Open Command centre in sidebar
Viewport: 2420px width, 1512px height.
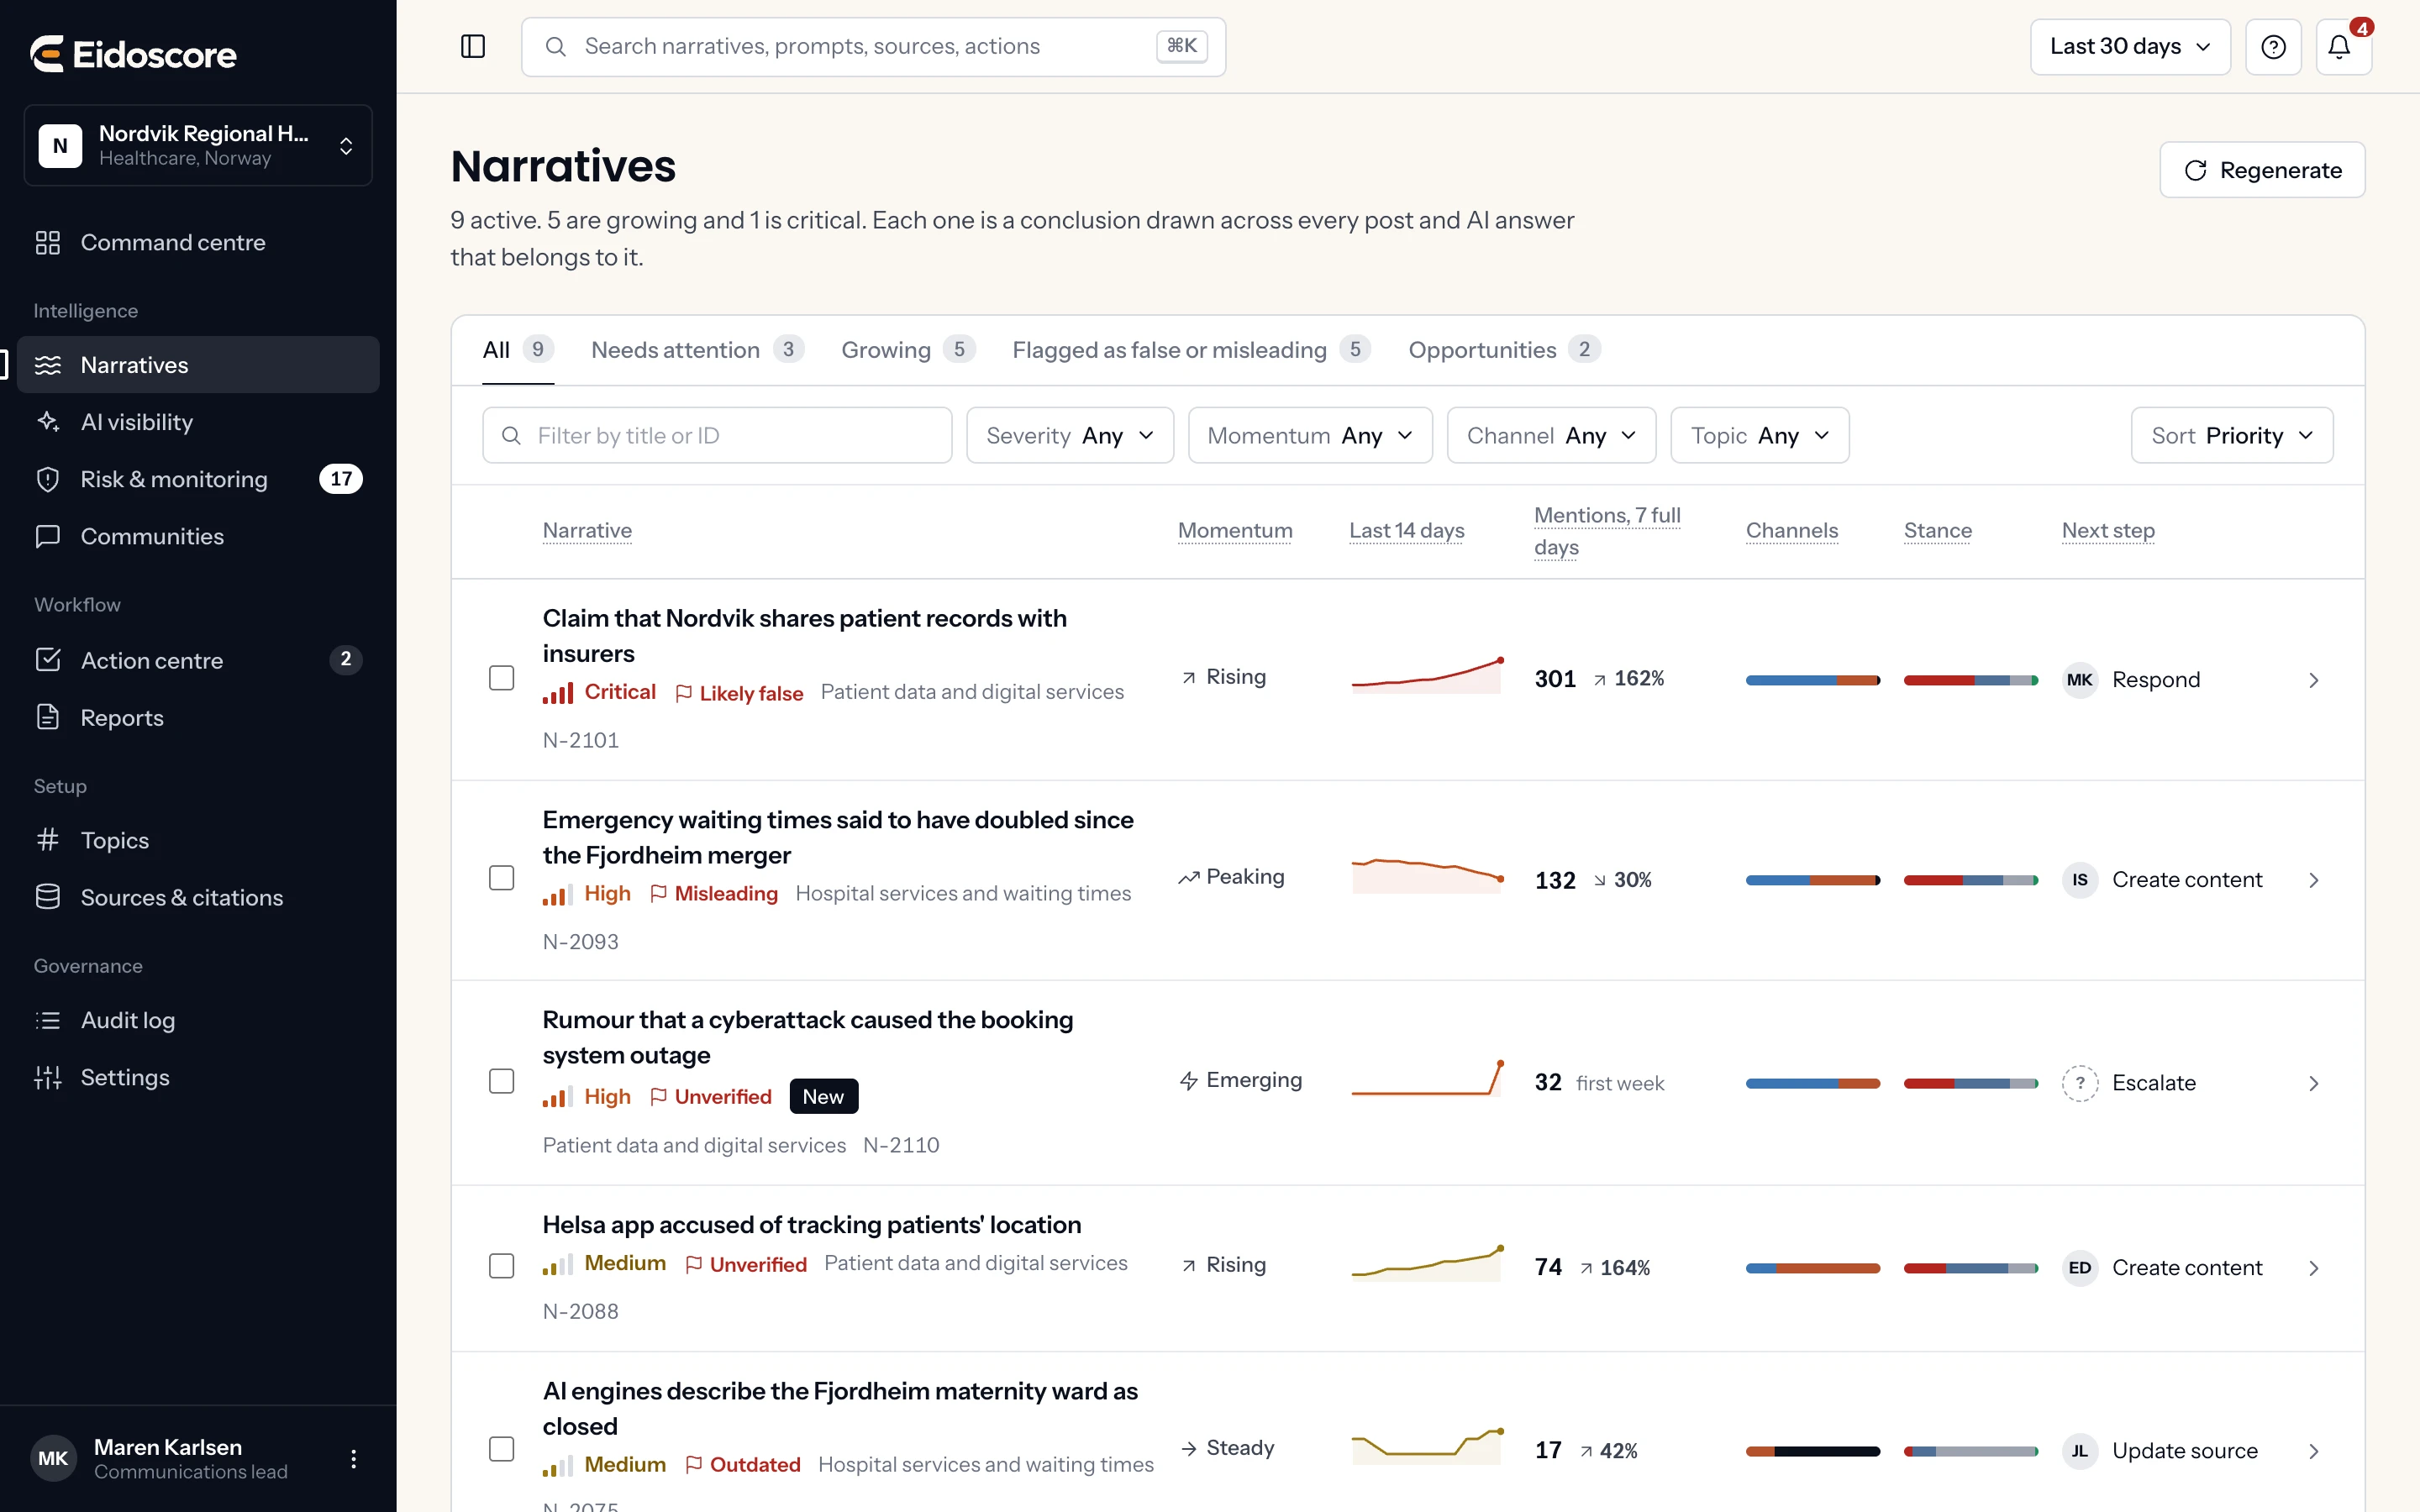pos(198,242)
